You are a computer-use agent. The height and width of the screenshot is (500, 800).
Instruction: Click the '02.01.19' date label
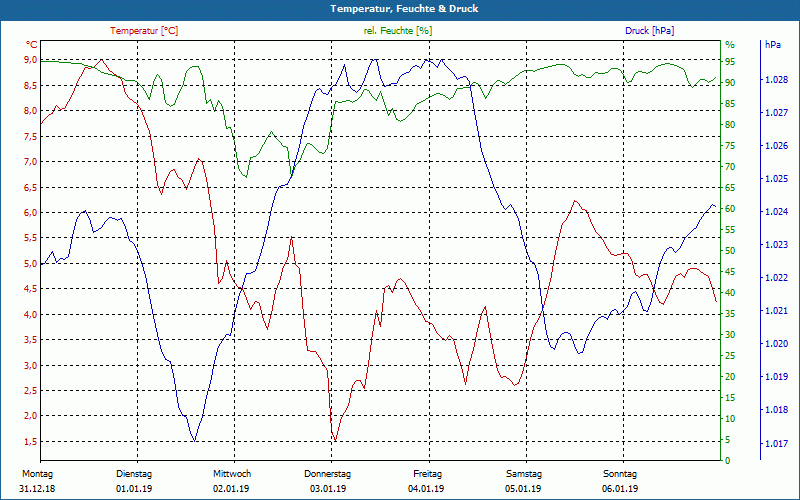point(231,489)
